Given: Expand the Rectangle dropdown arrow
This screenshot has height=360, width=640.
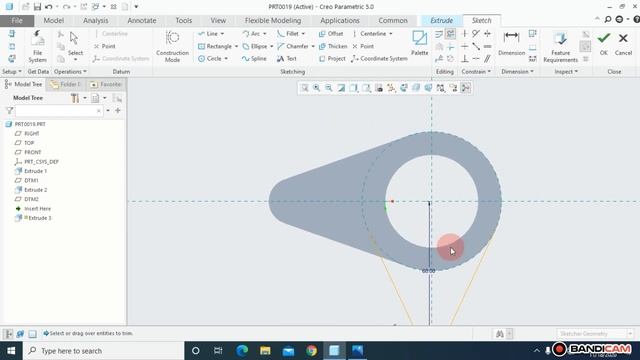Looking at the screenshot, I should (x=236, y=47).
